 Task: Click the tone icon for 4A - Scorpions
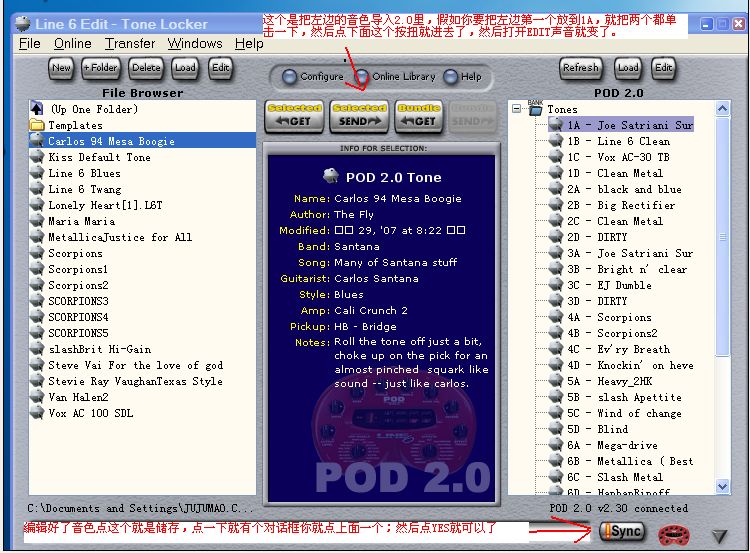(x=555, y=317)
